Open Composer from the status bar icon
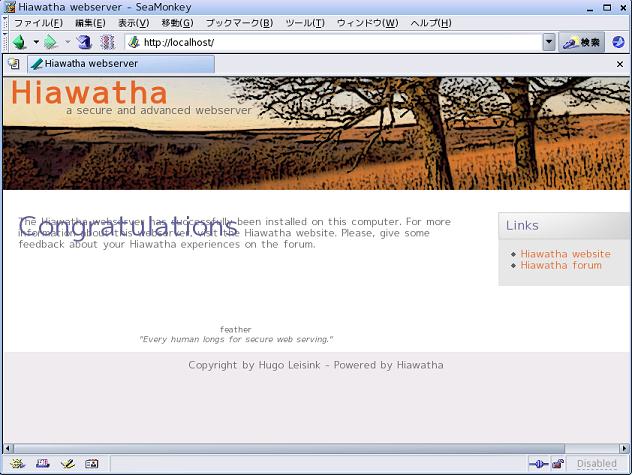 tap(67, 464)
